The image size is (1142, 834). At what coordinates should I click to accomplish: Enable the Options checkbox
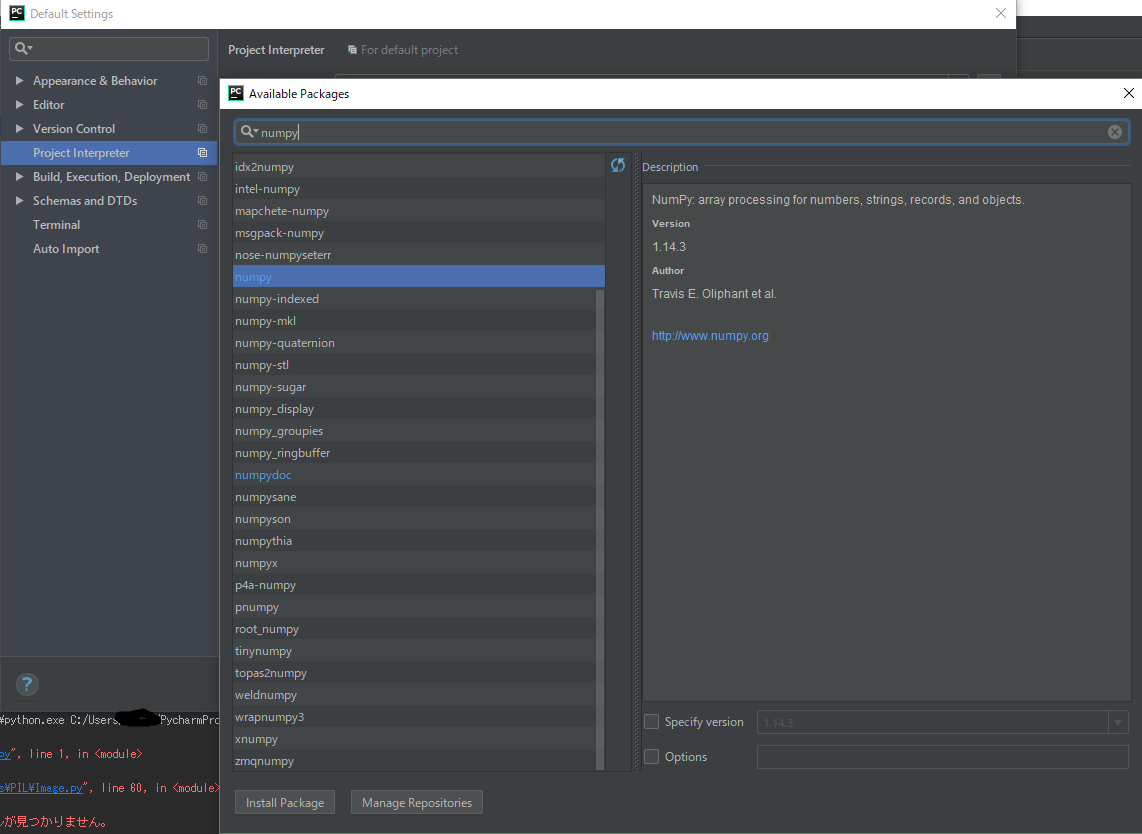652,757
